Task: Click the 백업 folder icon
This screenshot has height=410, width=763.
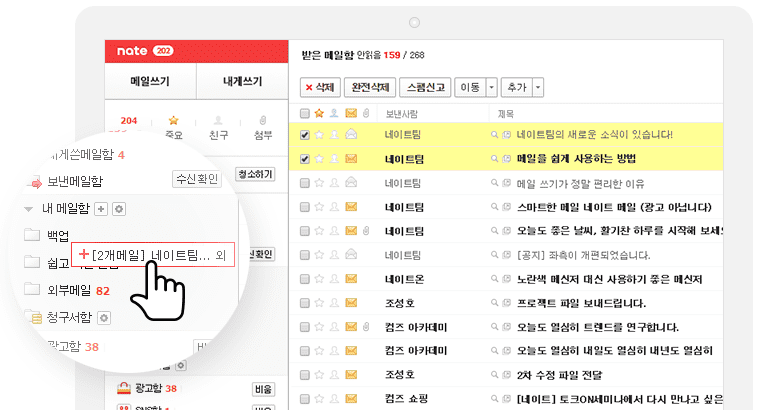Action: 32,235
